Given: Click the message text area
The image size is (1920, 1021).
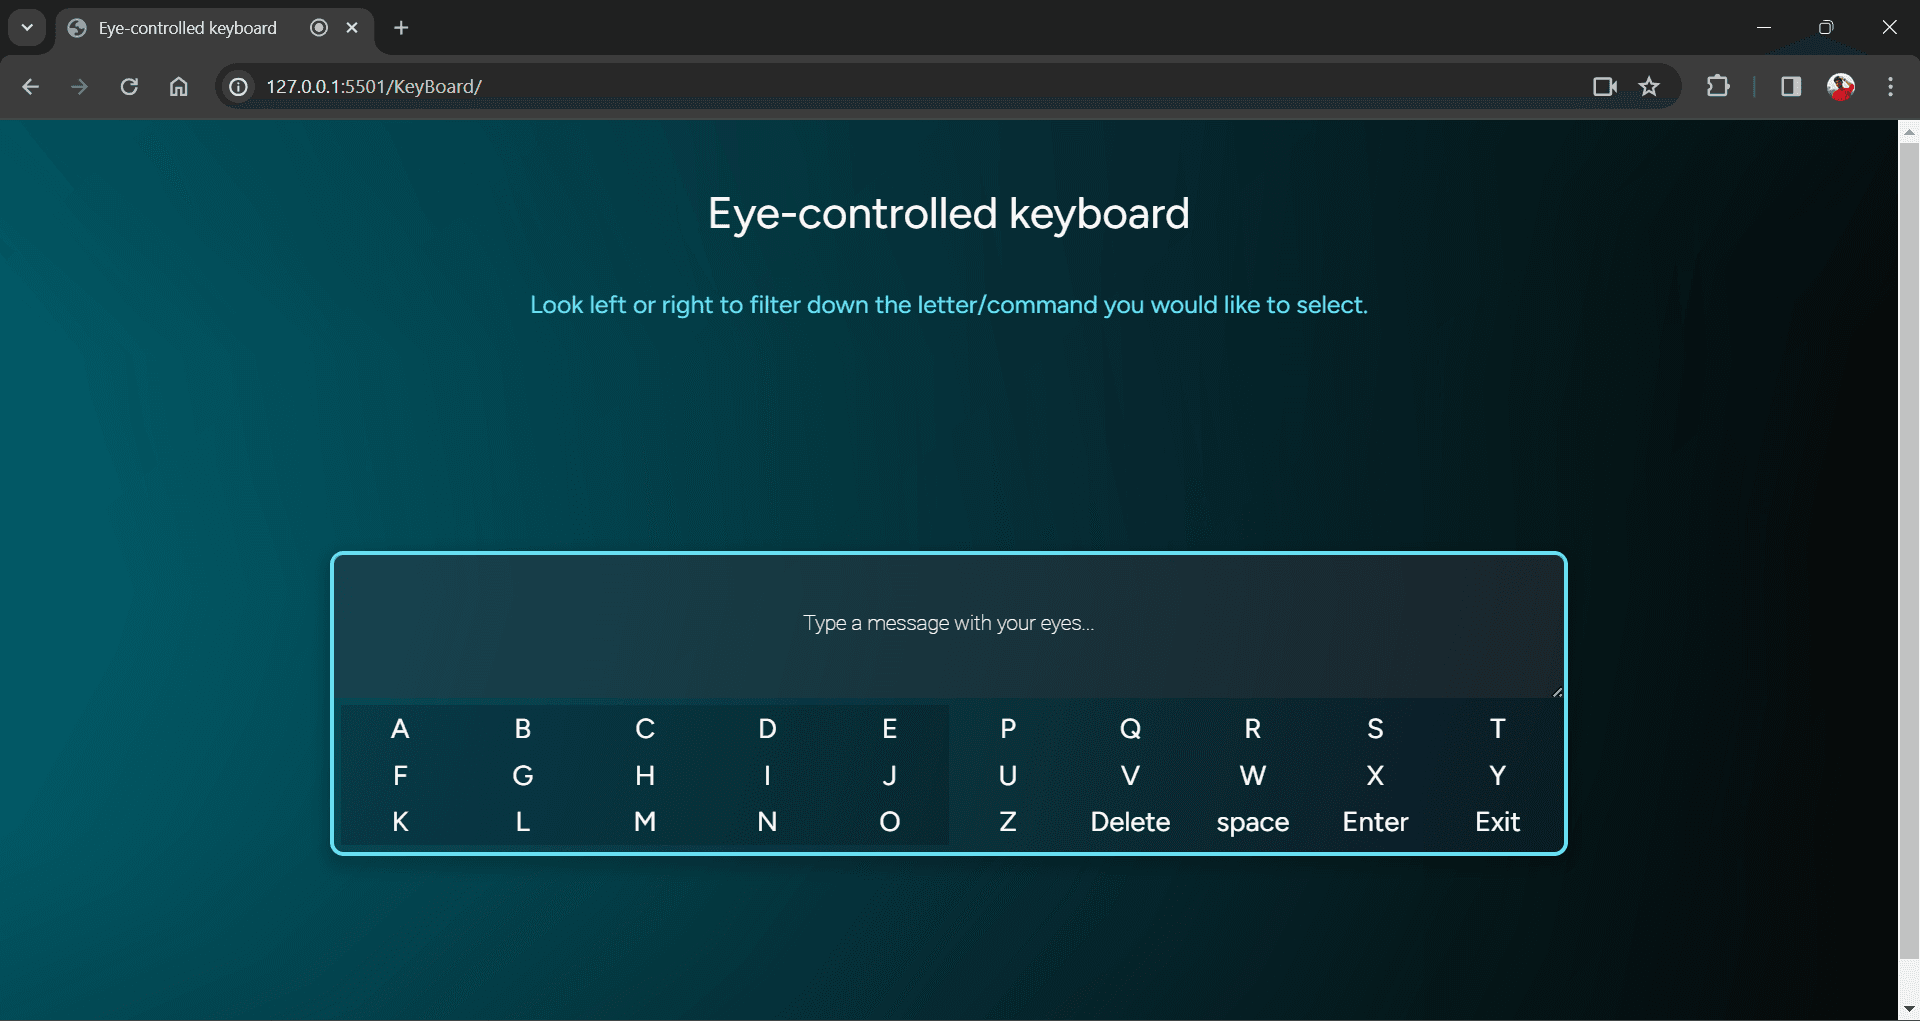Looking at the screenshot, I should pyautogui.click(x=948, y=624).
